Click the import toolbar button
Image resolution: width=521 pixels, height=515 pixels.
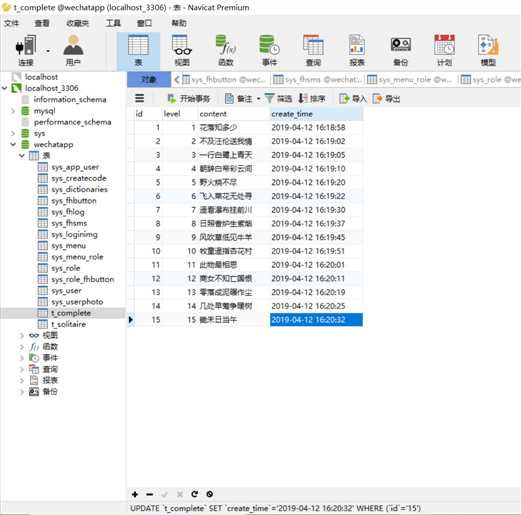tap(353, 99)
